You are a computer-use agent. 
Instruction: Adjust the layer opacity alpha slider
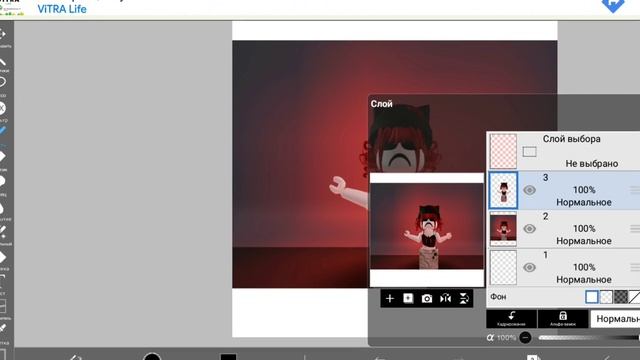(589, 338)
